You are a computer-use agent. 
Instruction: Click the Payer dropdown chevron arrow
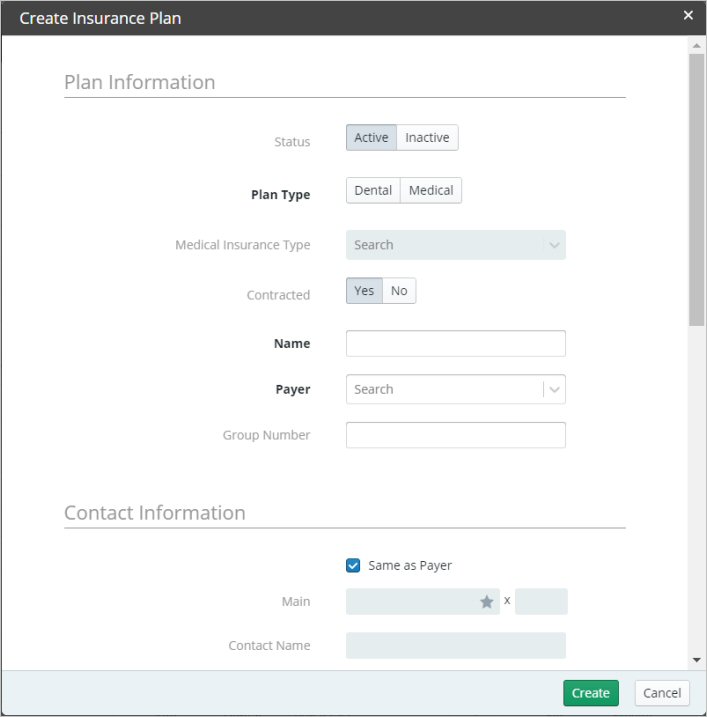coord(554,390)
